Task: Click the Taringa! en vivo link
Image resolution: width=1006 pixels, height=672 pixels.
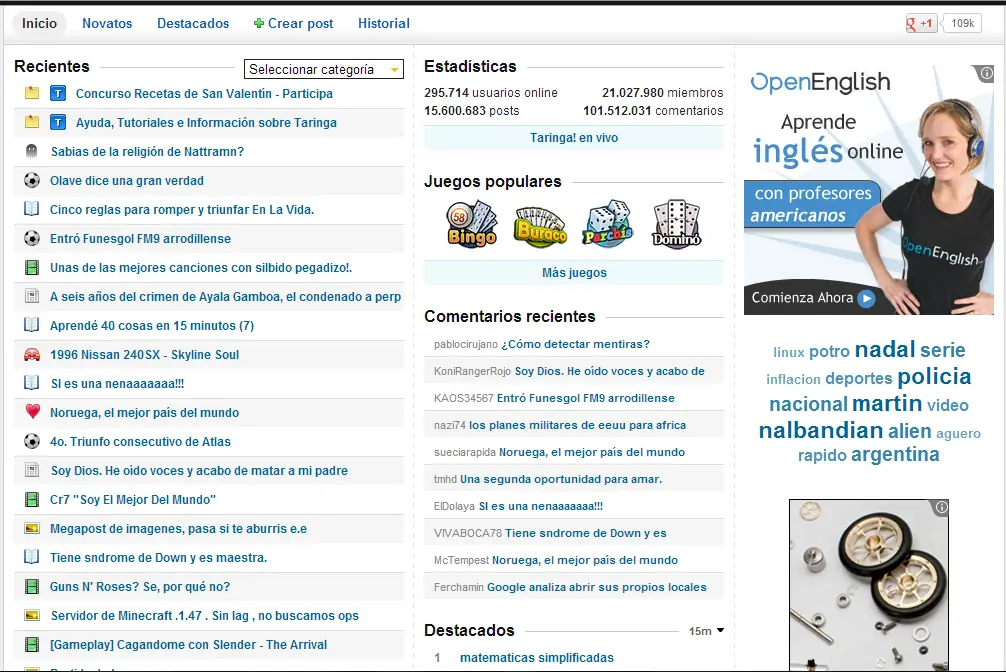Action: (x=574, y=137)
